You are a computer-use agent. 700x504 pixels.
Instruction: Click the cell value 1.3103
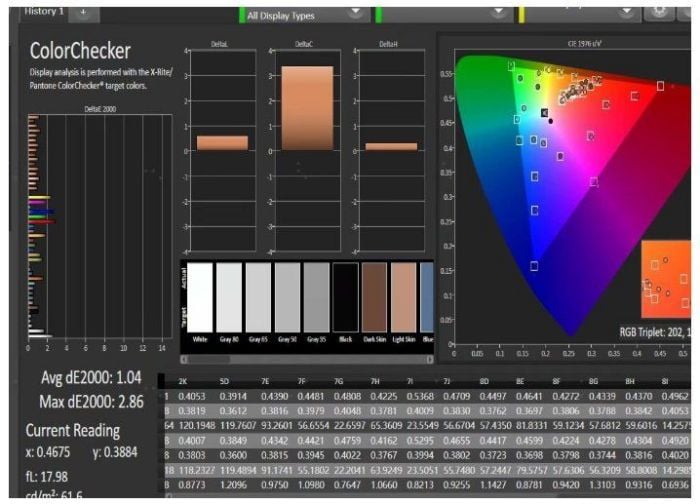(x=603, y=484)
